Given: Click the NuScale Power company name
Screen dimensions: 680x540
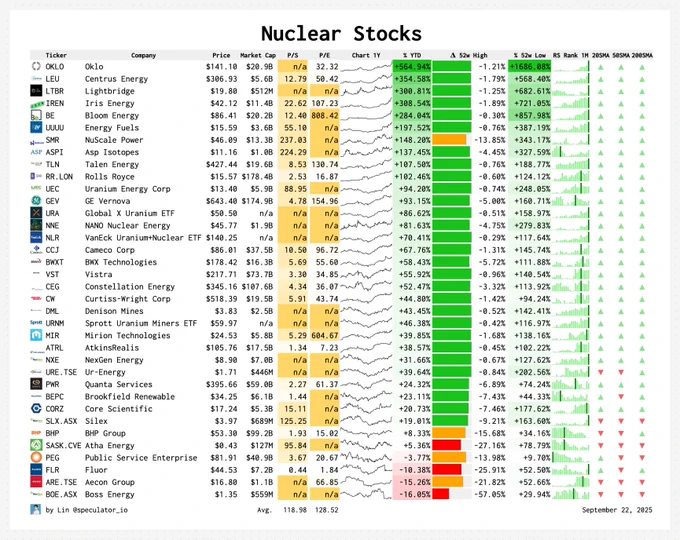Looking at the screenshot, I should click(x=114, y=140).
